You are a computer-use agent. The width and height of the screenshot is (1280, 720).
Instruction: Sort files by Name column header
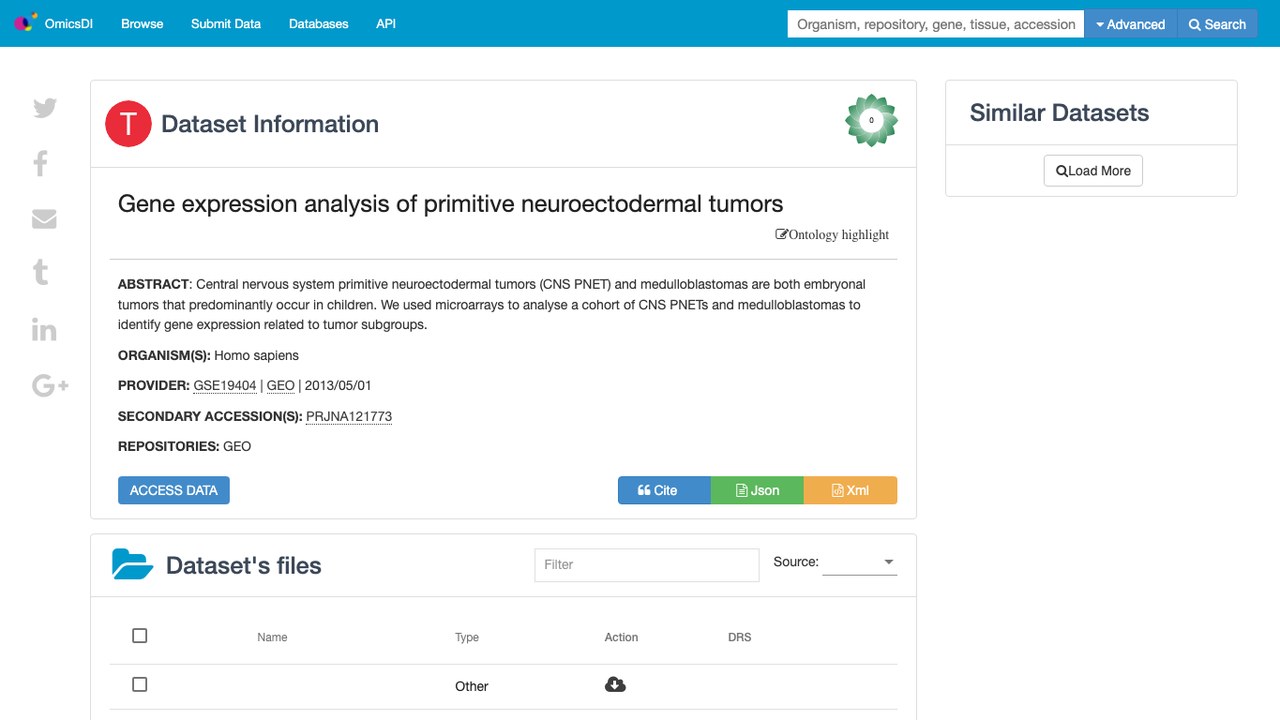272,637
